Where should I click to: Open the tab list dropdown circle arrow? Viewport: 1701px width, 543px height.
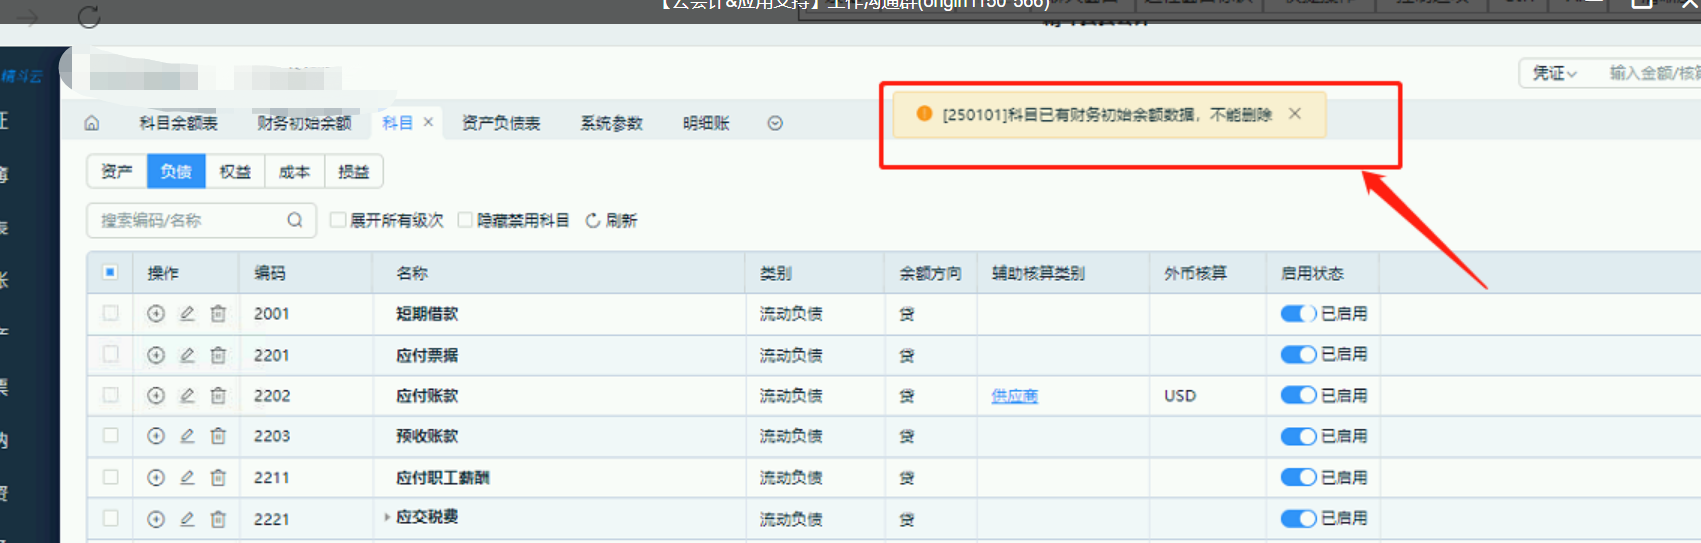point(775,123)
